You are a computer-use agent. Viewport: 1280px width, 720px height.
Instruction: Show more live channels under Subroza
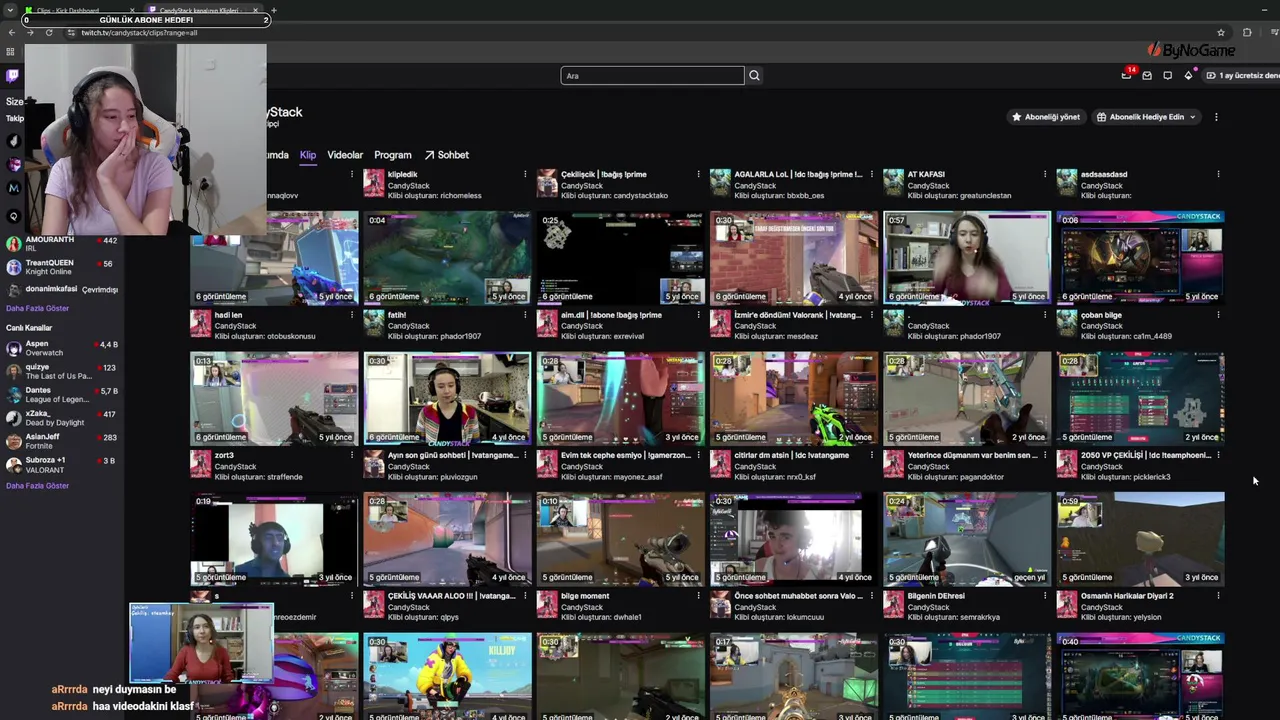(38, 486)
